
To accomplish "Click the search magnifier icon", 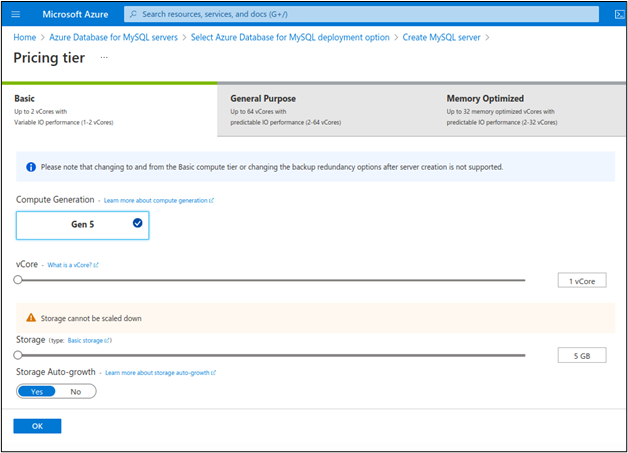I will [133, 14].
